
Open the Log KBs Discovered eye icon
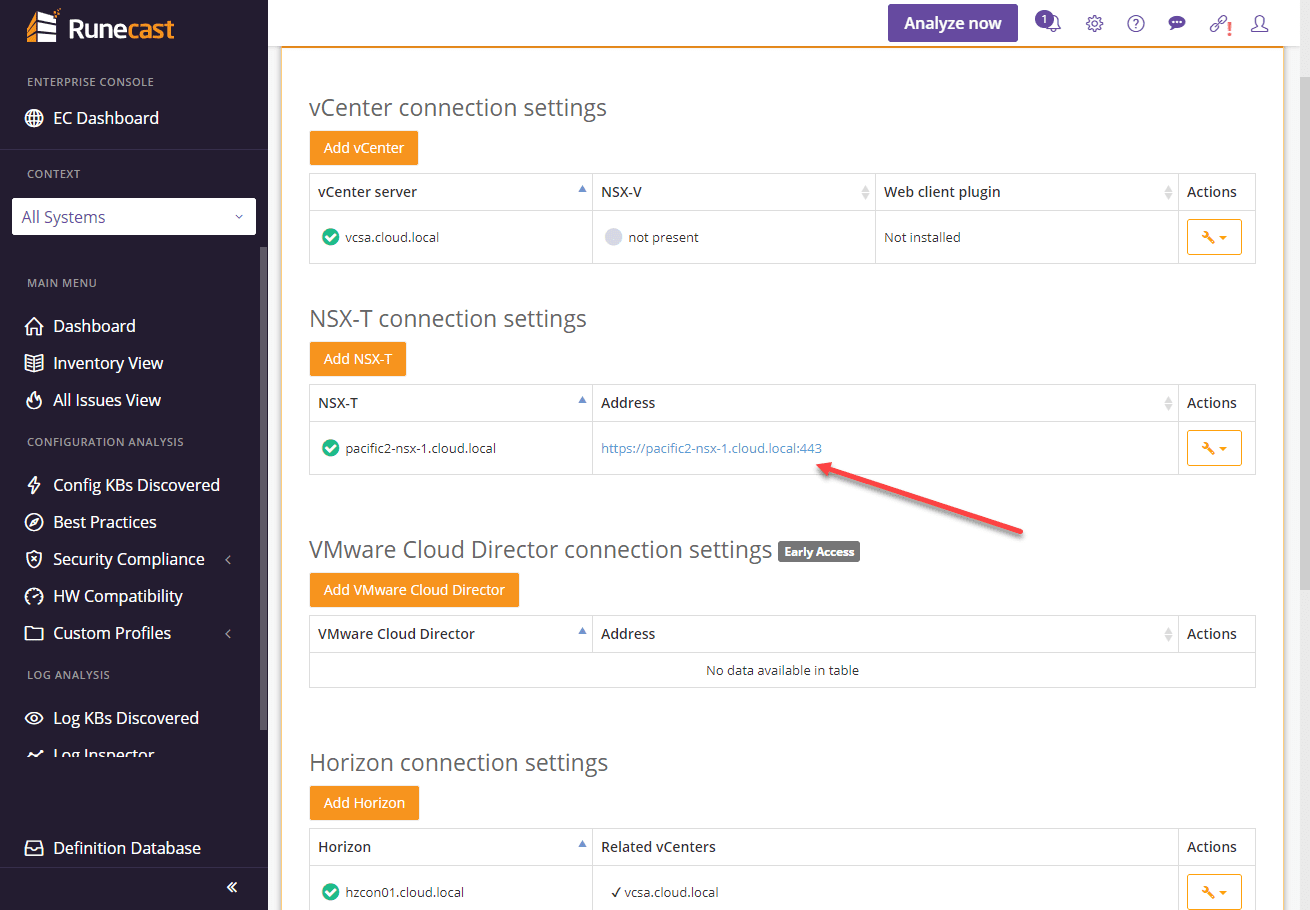[x=33, y=717]
